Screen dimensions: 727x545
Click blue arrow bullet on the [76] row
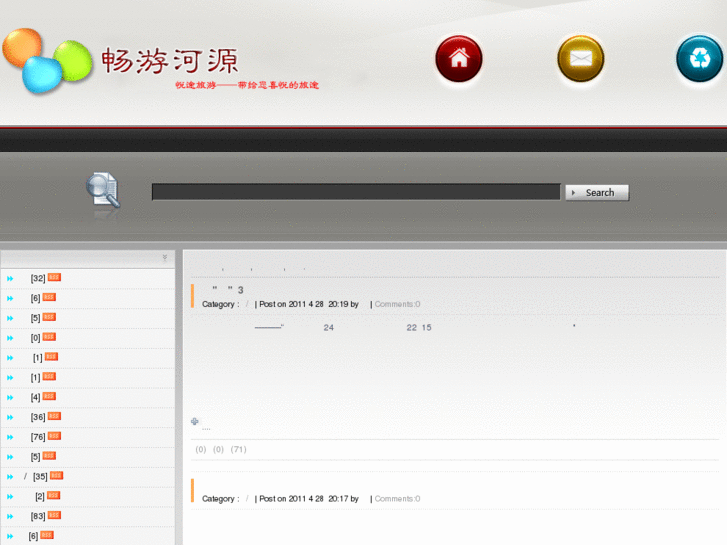click(x=10, y=437)
